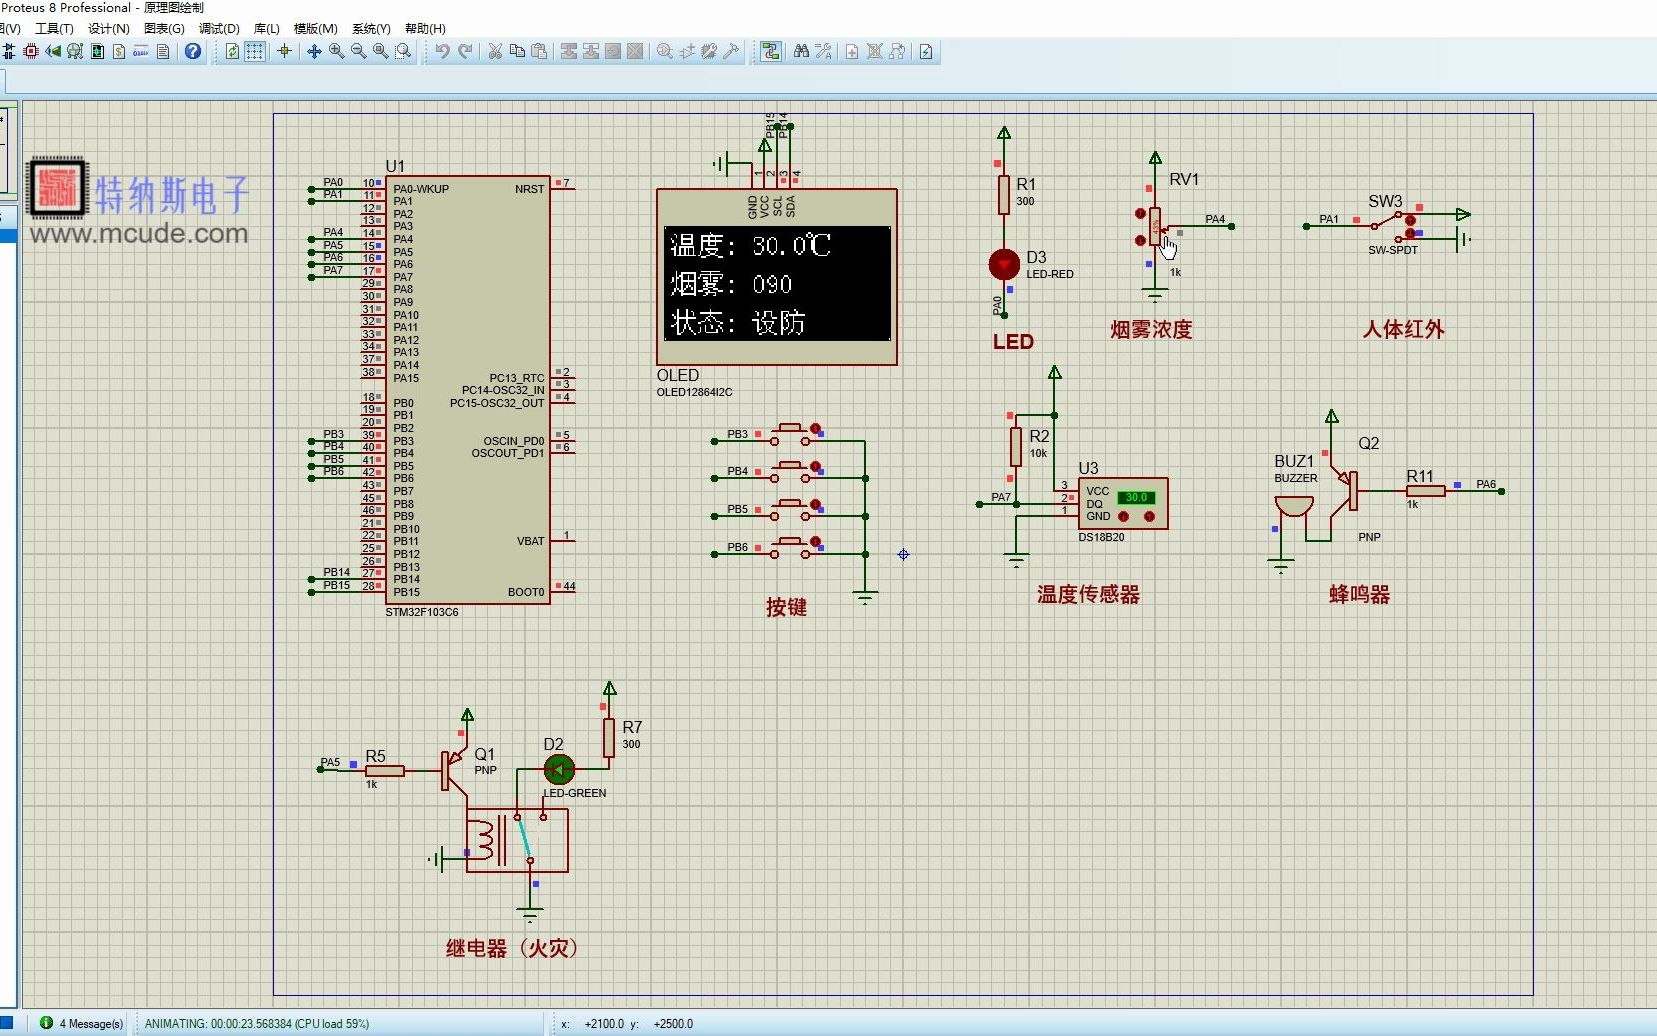Open the Source Code icon
This screenshot has height=1036, width=1657.
pos(141,51)
